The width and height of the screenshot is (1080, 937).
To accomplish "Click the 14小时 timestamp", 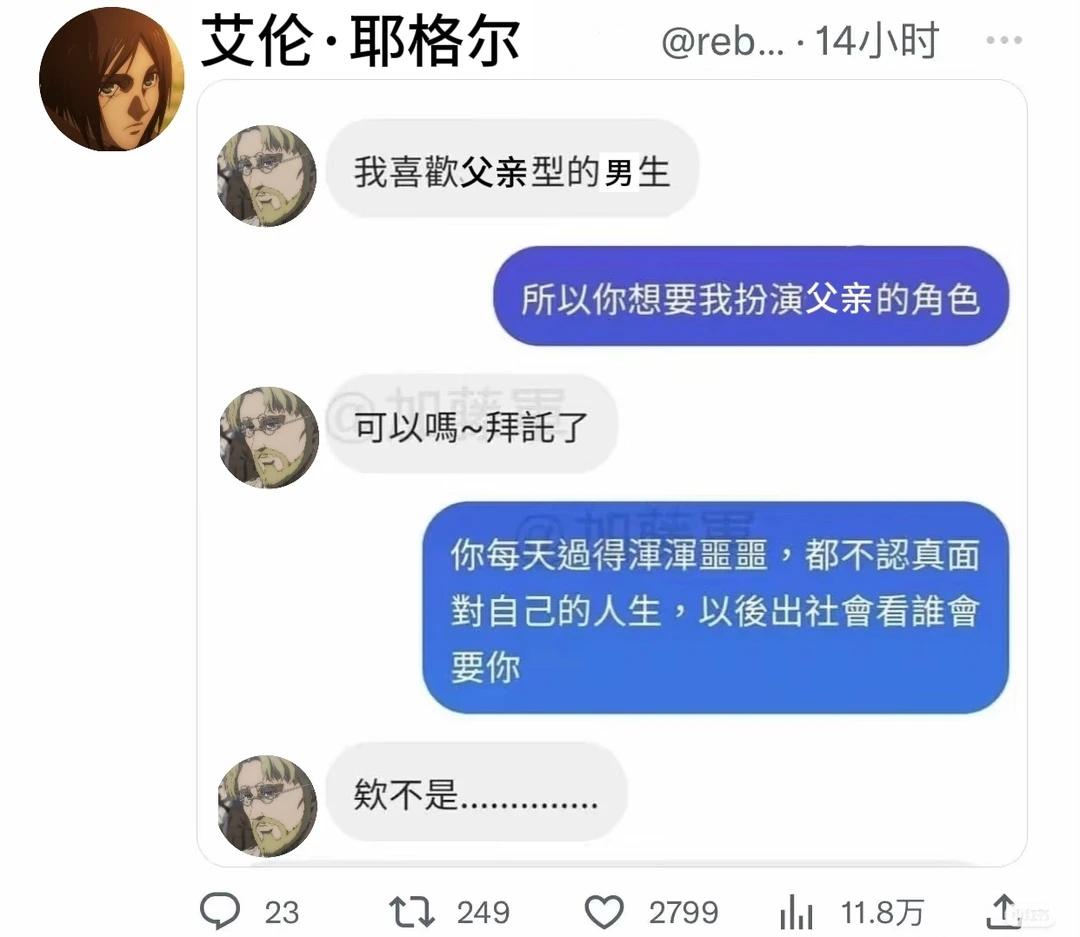I will pos(877,40).
